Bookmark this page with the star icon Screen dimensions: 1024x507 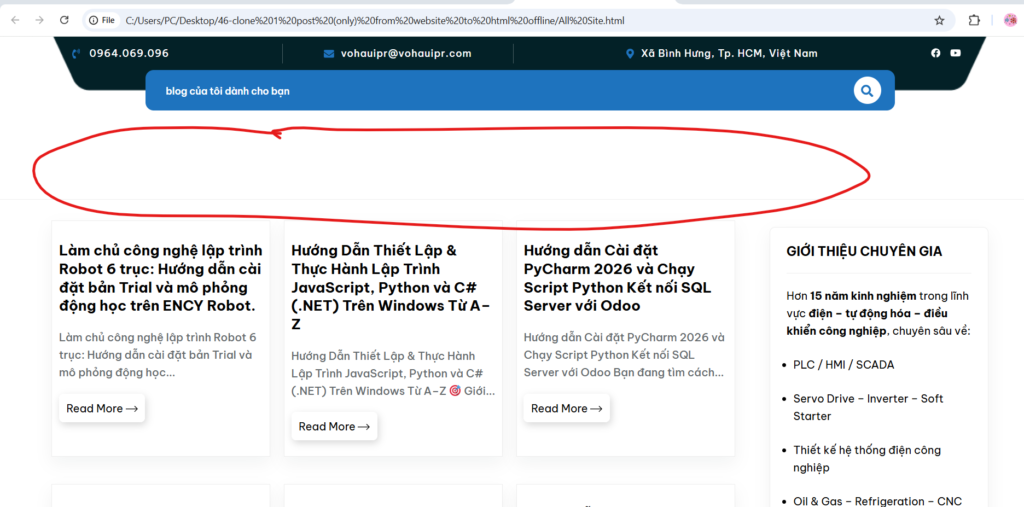[939, 20]
